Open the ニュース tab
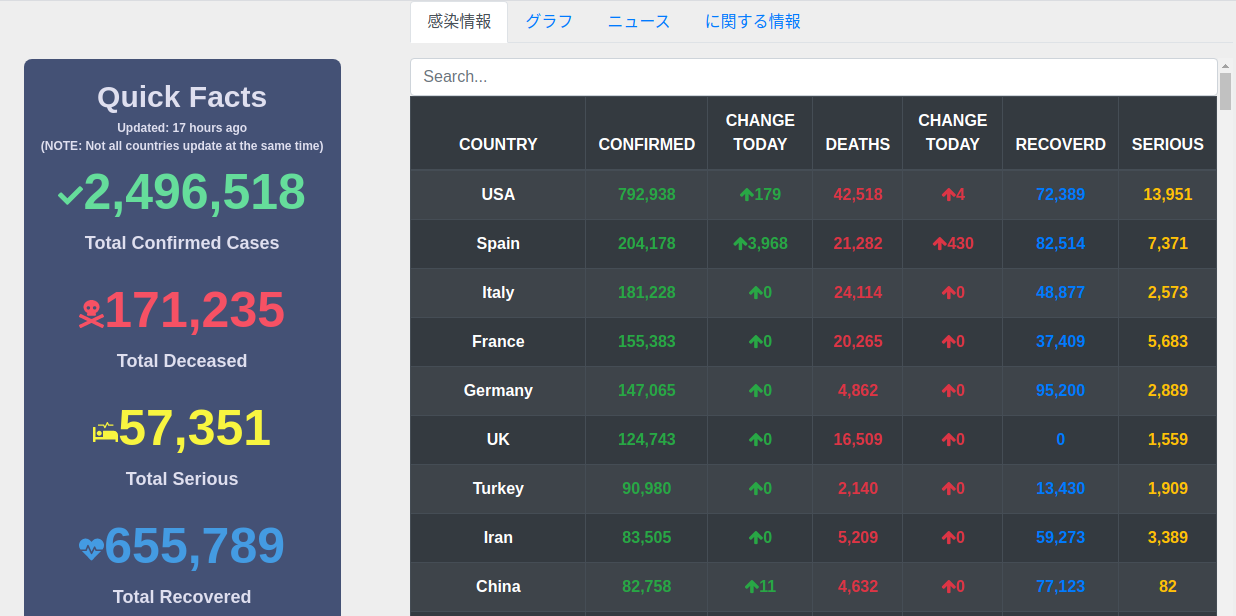1236x616 pixels. 638,21
